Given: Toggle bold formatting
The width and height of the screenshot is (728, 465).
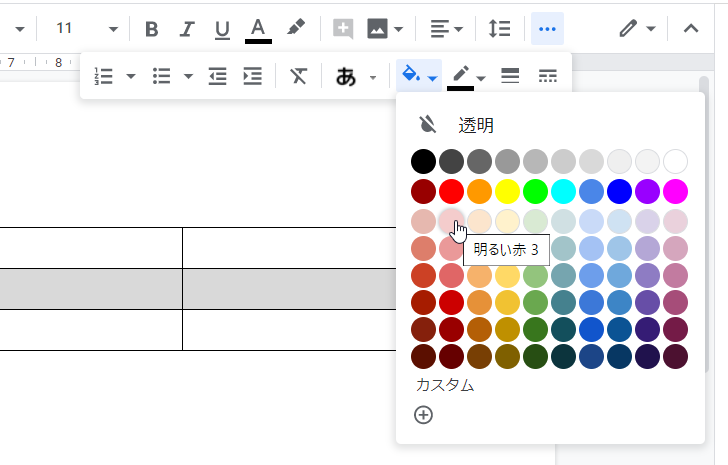Looking at the screenshot, I should point(152,29).
